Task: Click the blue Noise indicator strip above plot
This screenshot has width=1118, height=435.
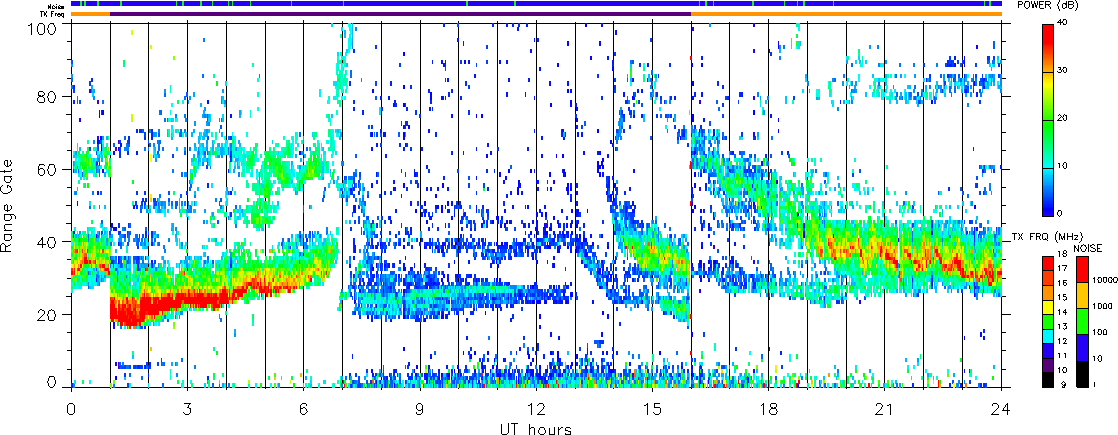Action: coord(536,4)
